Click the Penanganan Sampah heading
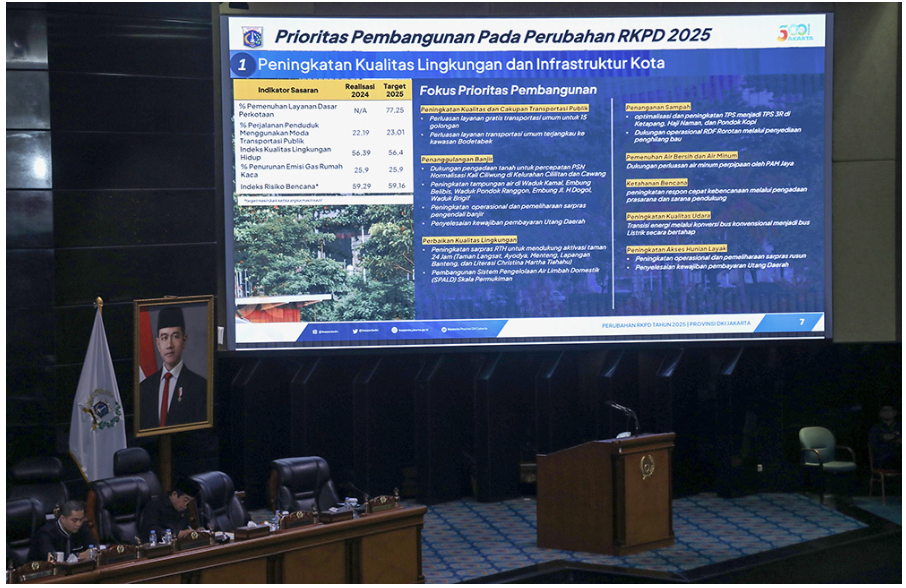The image size is (906, 588). [658, 107]
